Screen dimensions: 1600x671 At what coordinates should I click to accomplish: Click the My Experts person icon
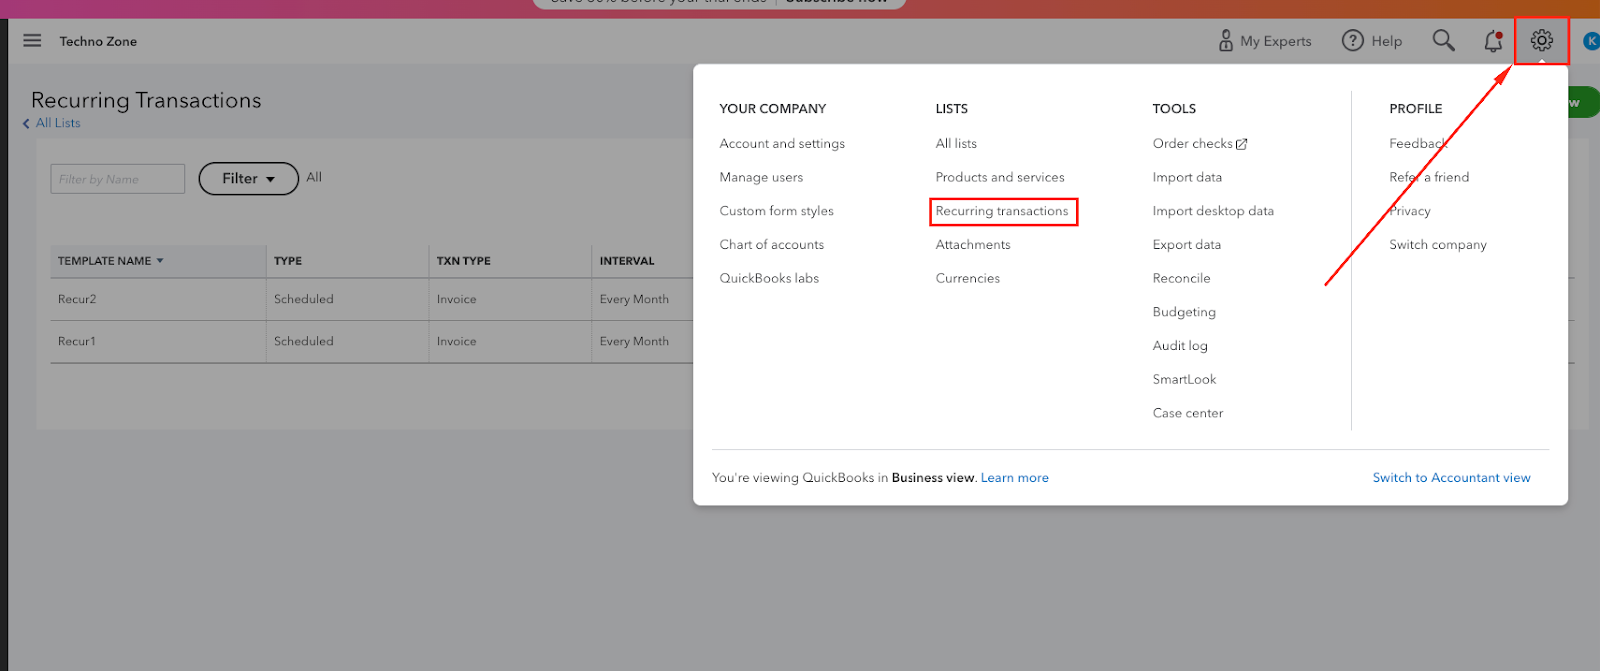coord(1225,41)
